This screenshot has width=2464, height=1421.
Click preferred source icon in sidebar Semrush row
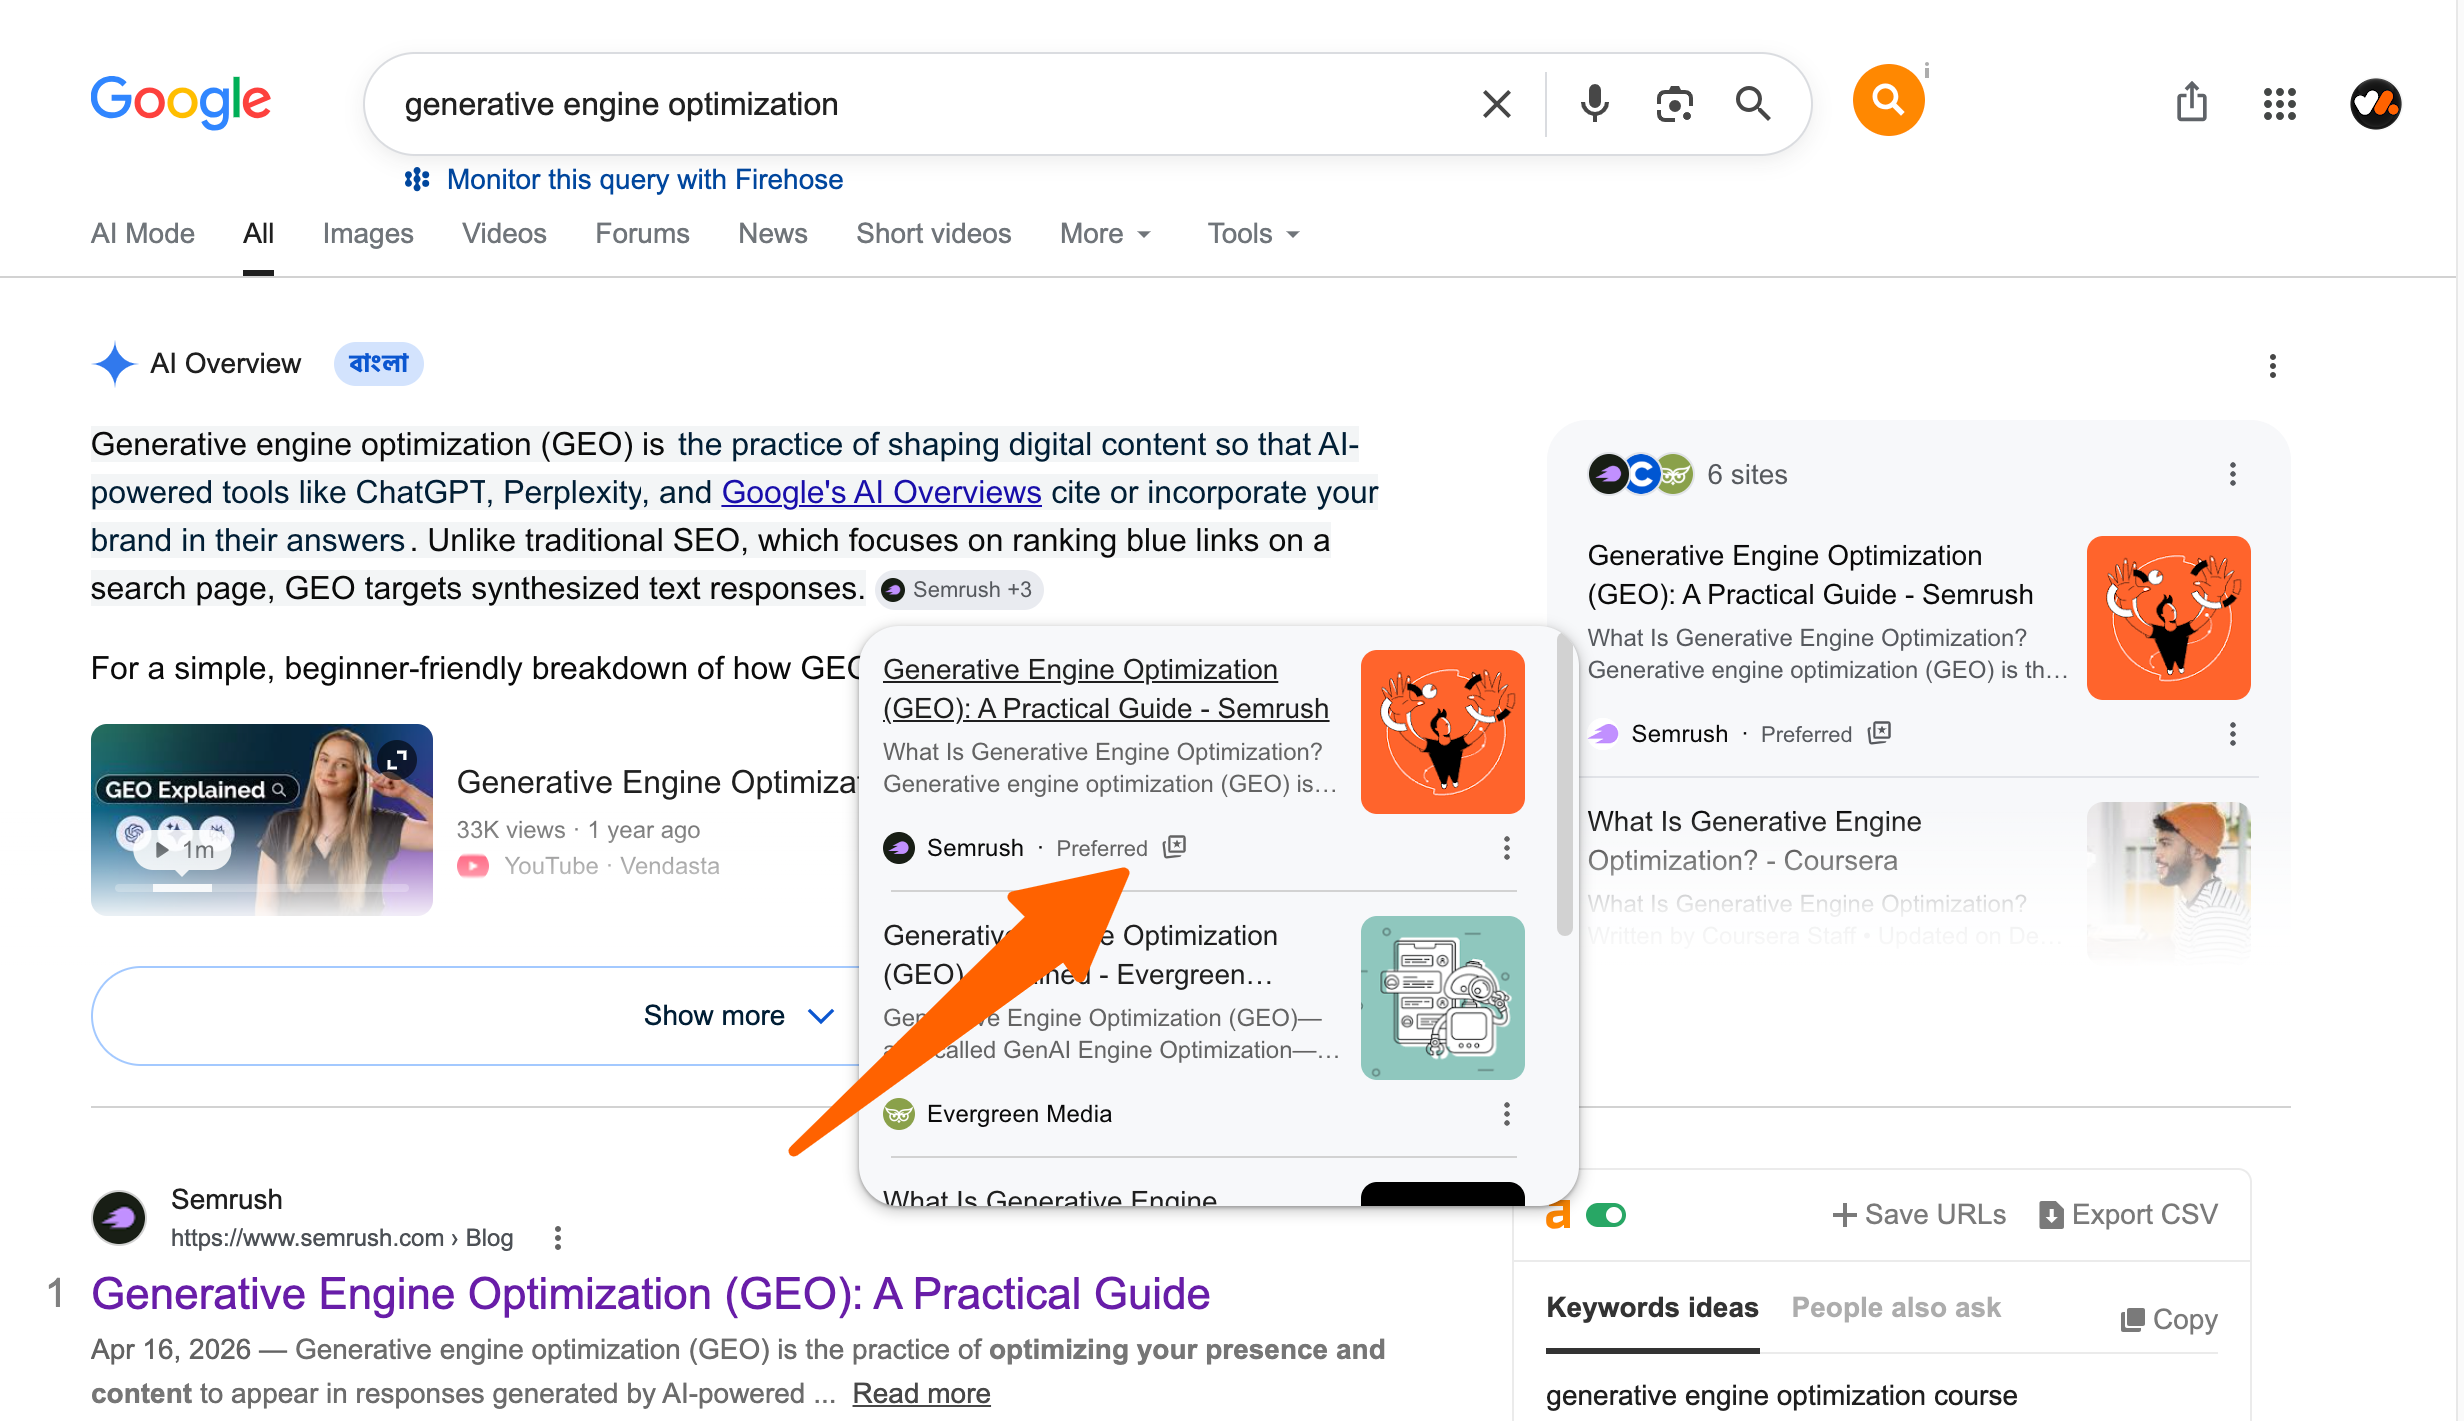pos(1879,733)
